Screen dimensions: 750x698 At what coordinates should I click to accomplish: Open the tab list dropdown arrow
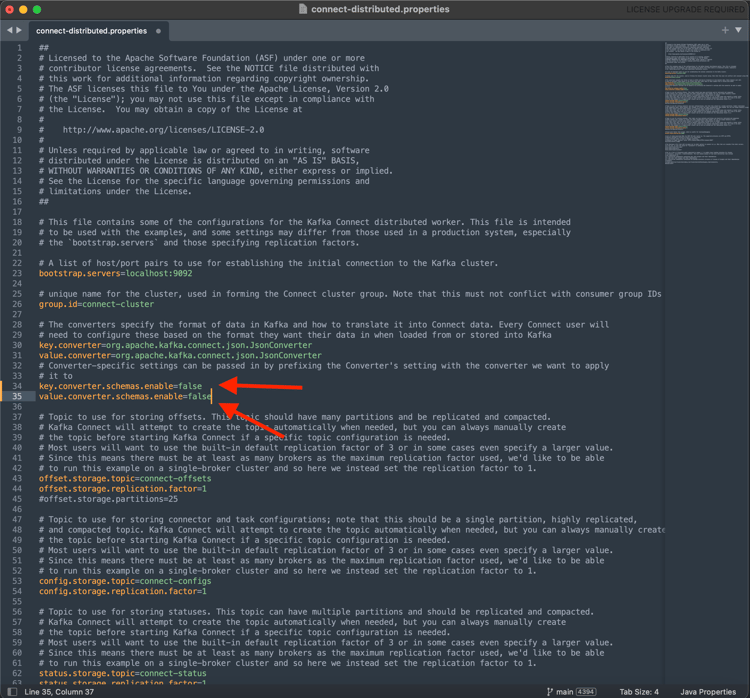click(x=739, y=30)
